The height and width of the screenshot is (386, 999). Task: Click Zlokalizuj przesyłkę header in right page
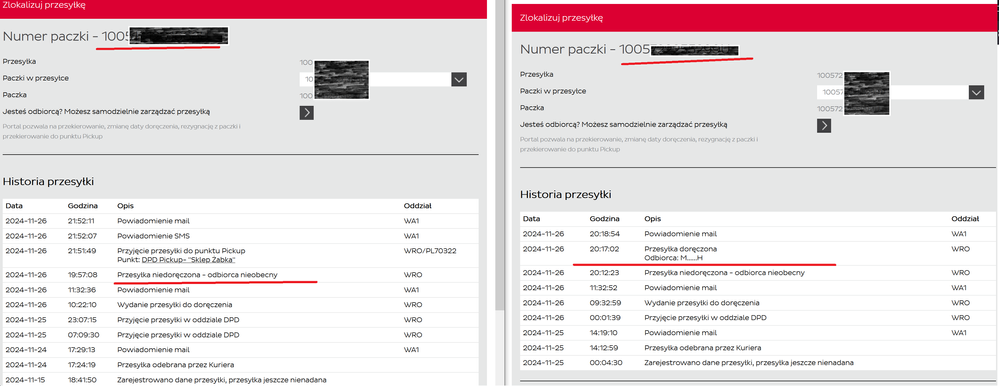(561, 18)
